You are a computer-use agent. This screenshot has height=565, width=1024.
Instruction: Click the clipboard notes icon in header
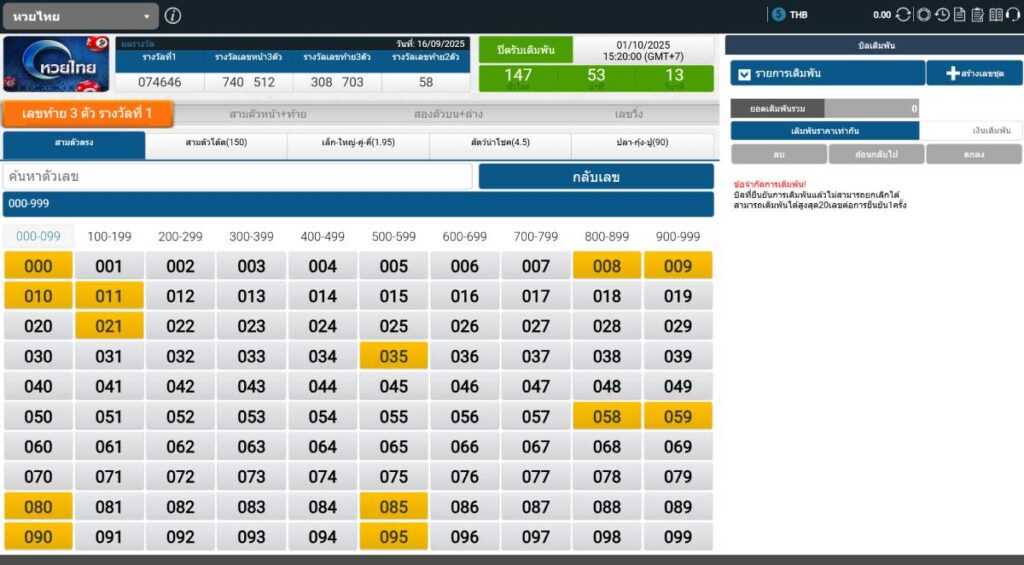[977, 15]
